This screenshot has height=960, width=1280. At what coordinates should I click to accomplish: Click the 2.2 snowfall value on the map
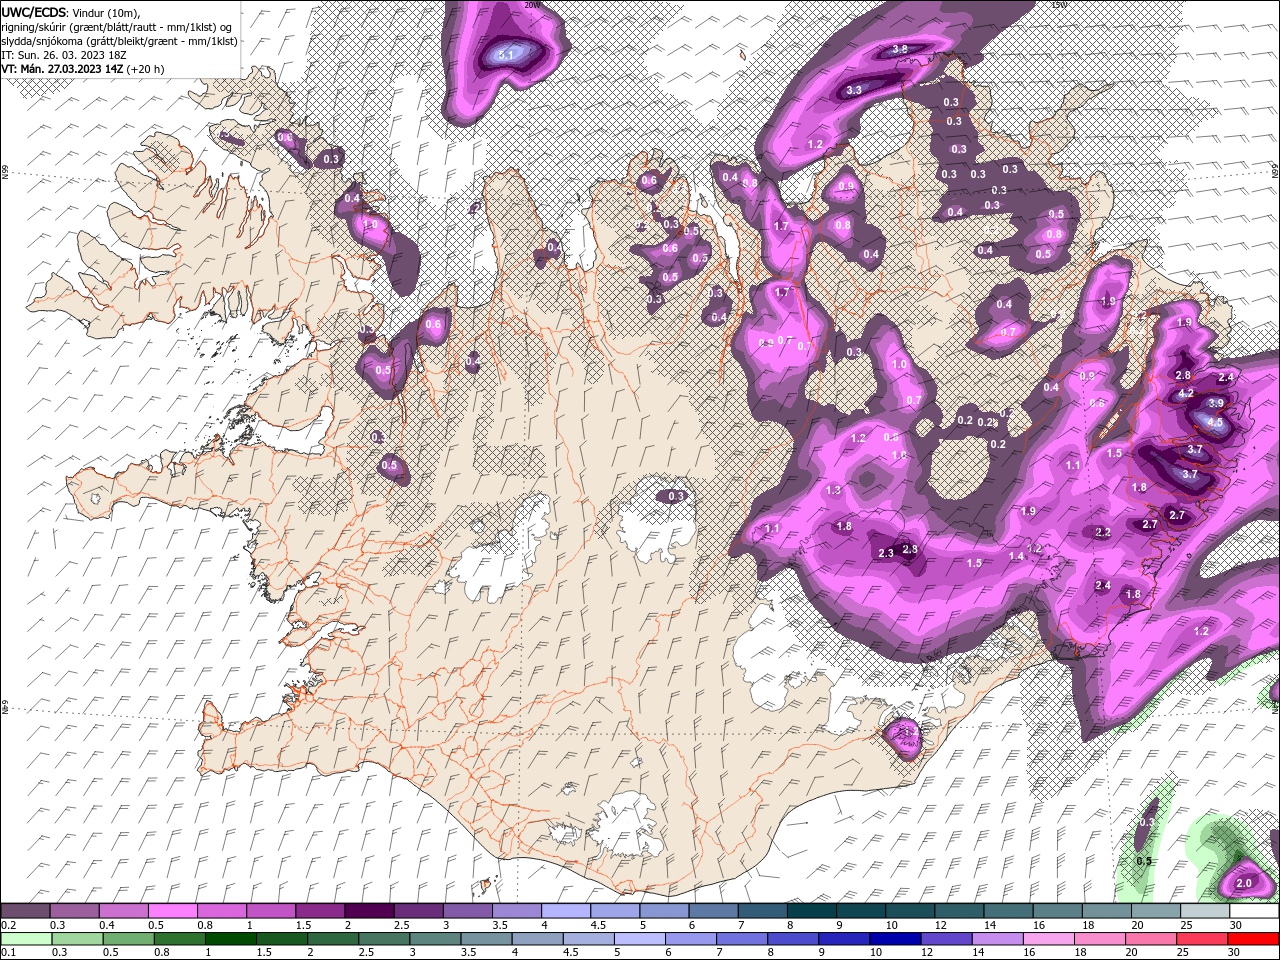(x=1103, y=533)
